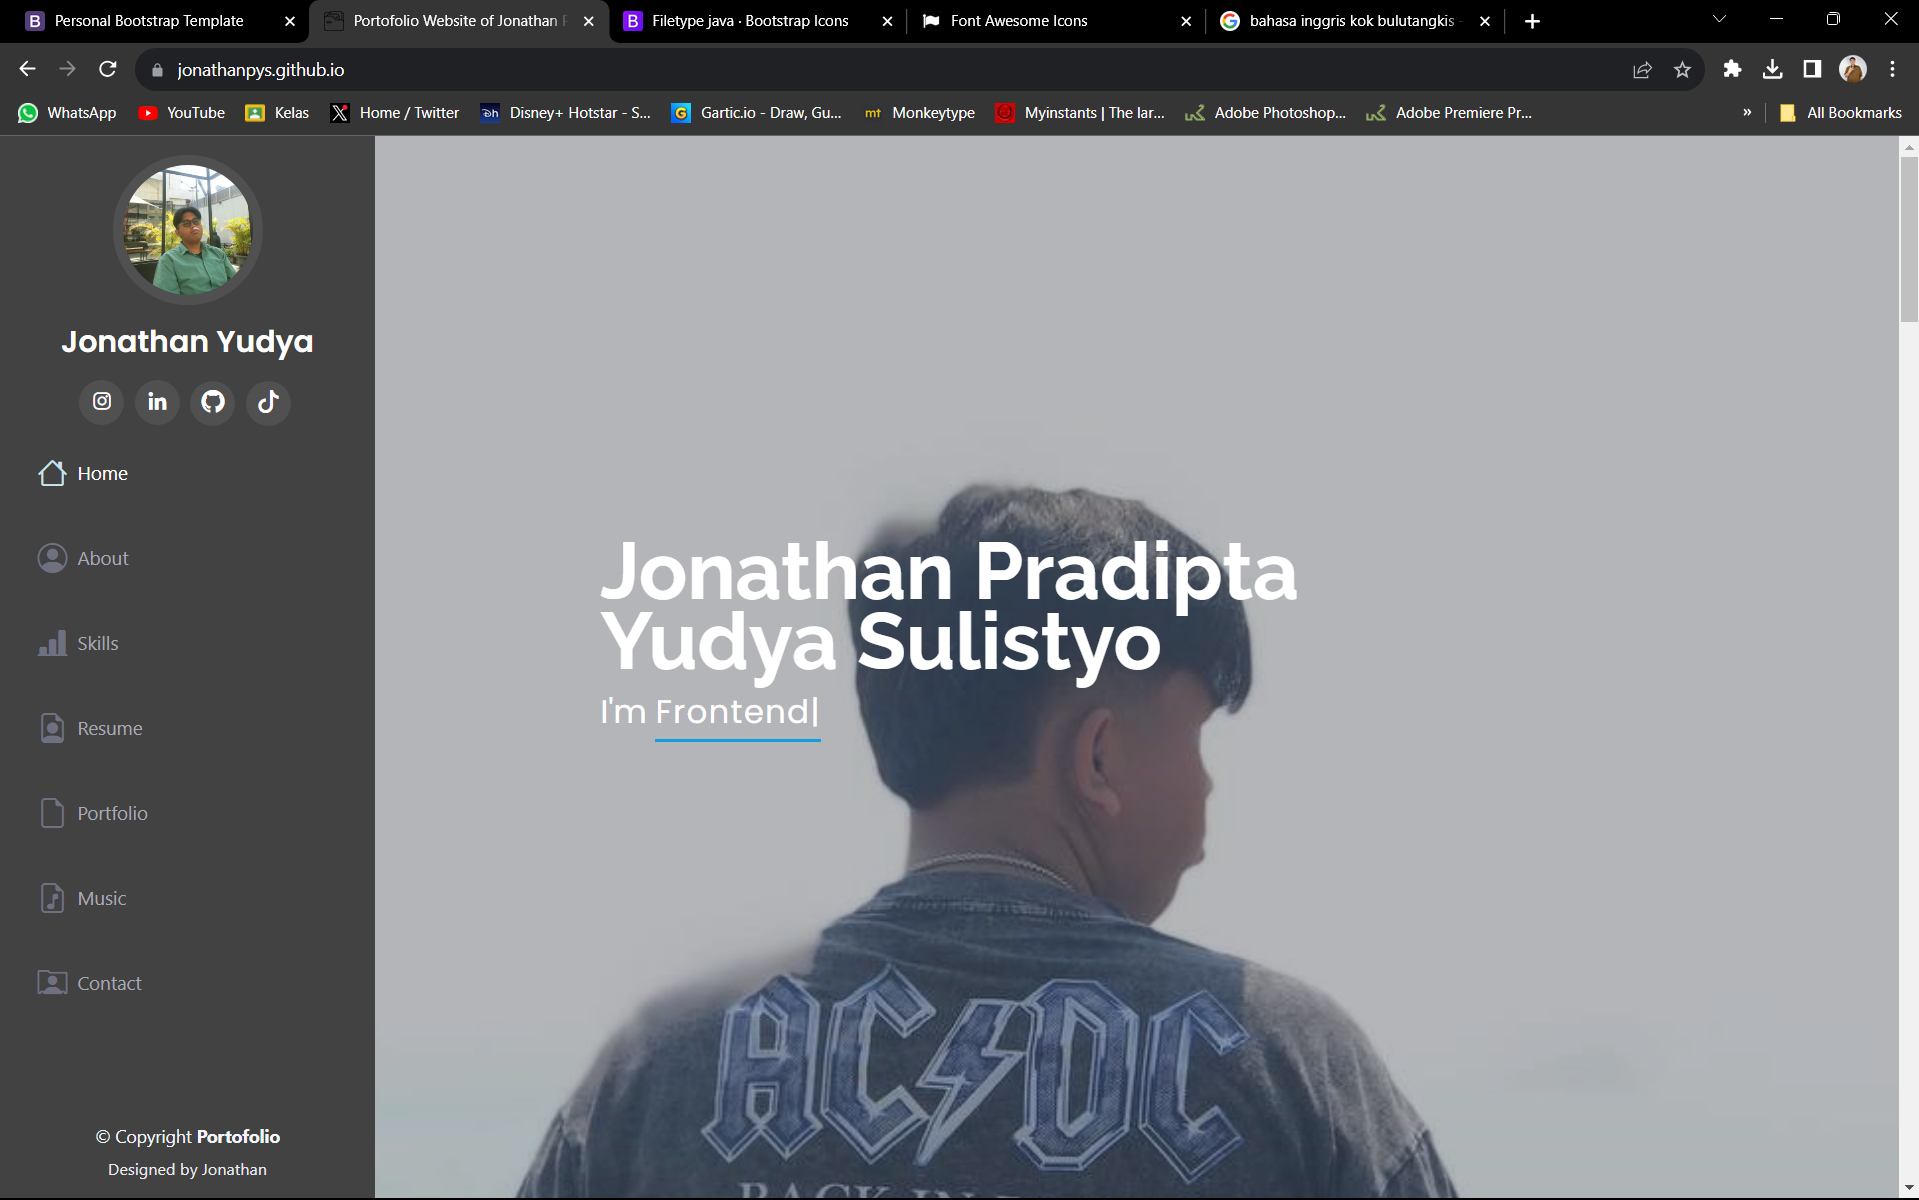Viewport: 1919px width, 1200px height.
Task: Open the Extensions puzzle icon
Action: [1732, 69]
